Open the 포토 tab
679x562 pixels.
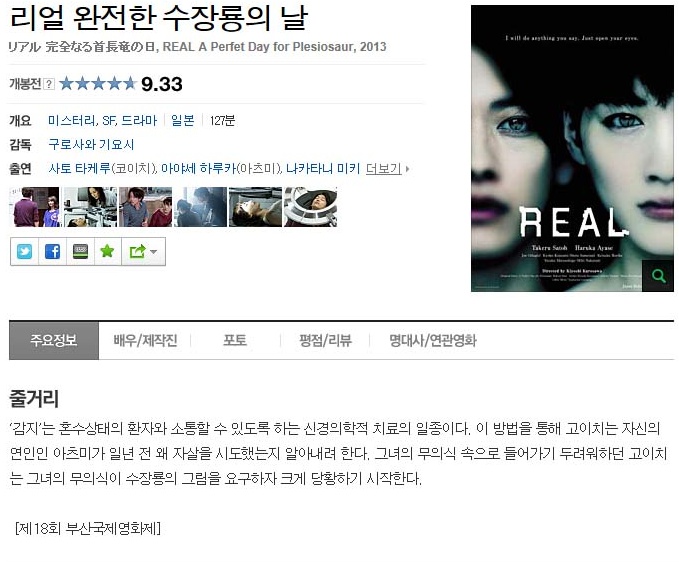tap(235, 341)
